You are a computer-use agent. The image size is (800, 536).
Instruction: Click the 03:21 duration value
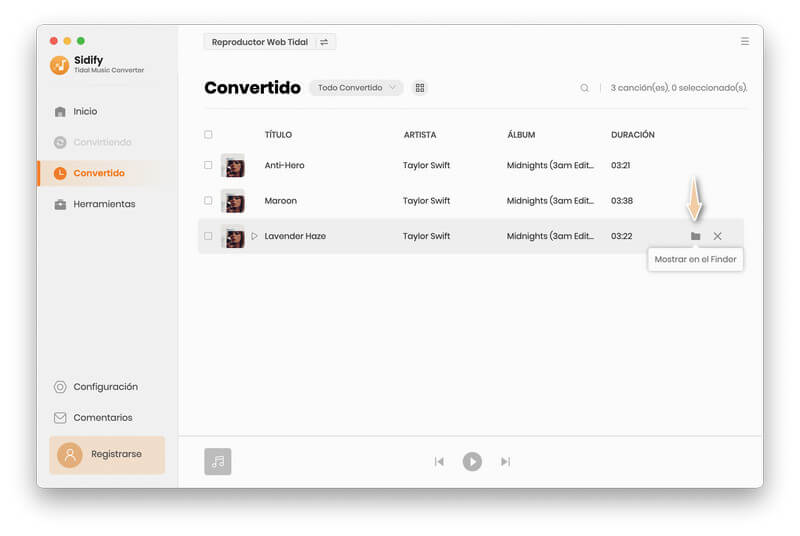pos(620,165)
